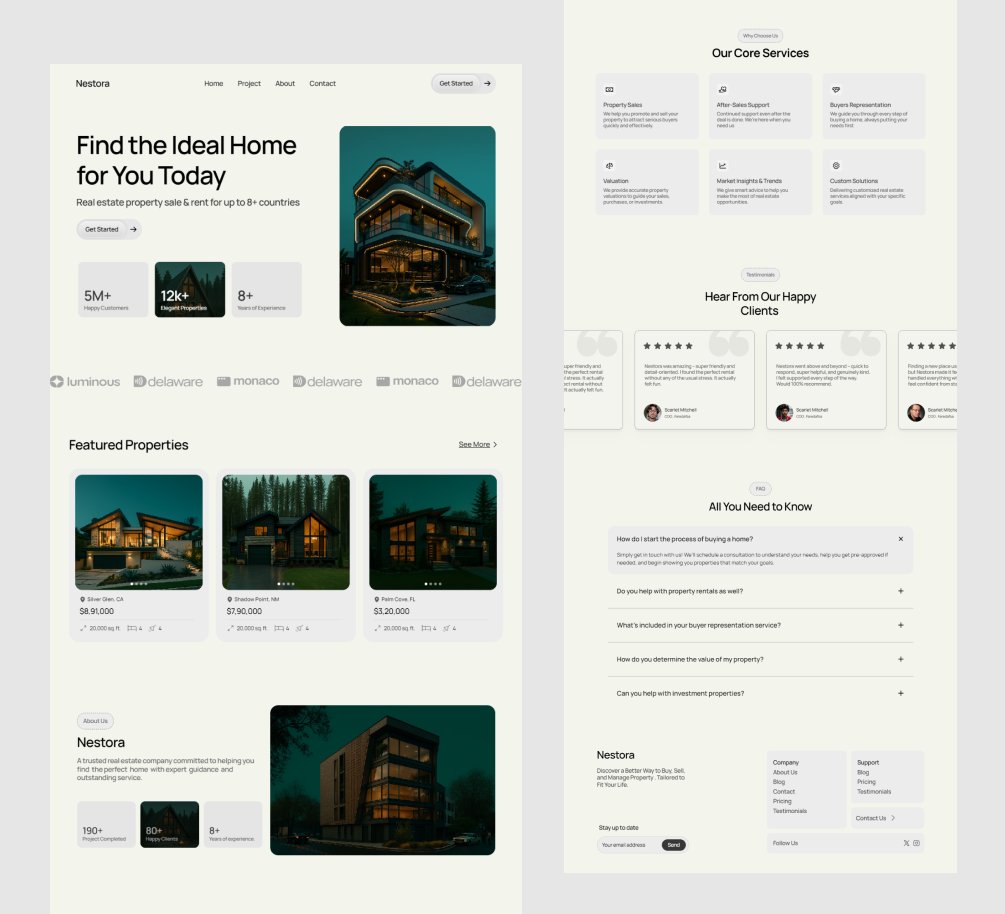This screenshot has width=1005, height=914.
Task: Click the 5M+ Happy Customers stat card
Action: (x=113, y=290)
